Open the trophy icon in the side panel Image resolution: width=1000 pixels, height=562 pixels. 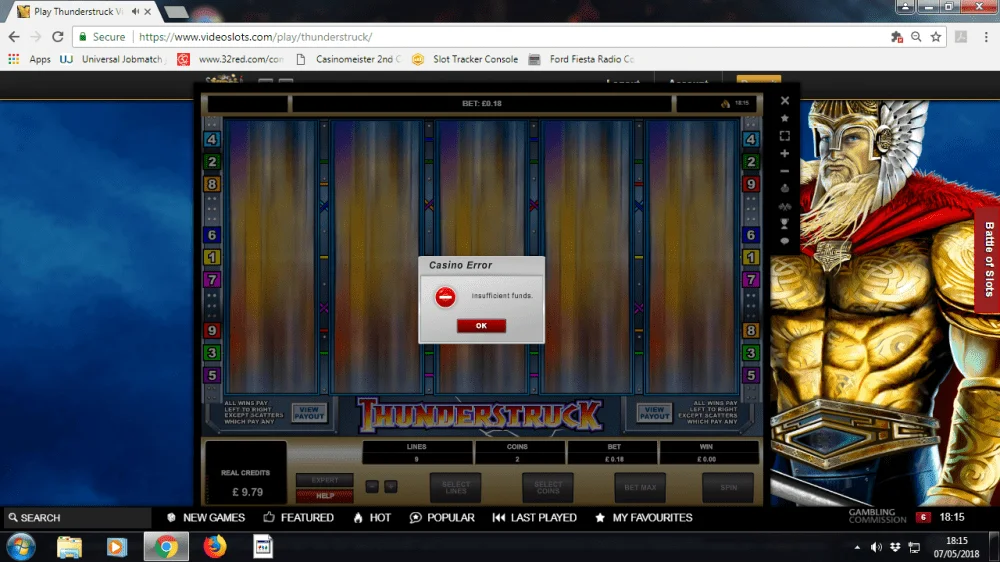785,224
